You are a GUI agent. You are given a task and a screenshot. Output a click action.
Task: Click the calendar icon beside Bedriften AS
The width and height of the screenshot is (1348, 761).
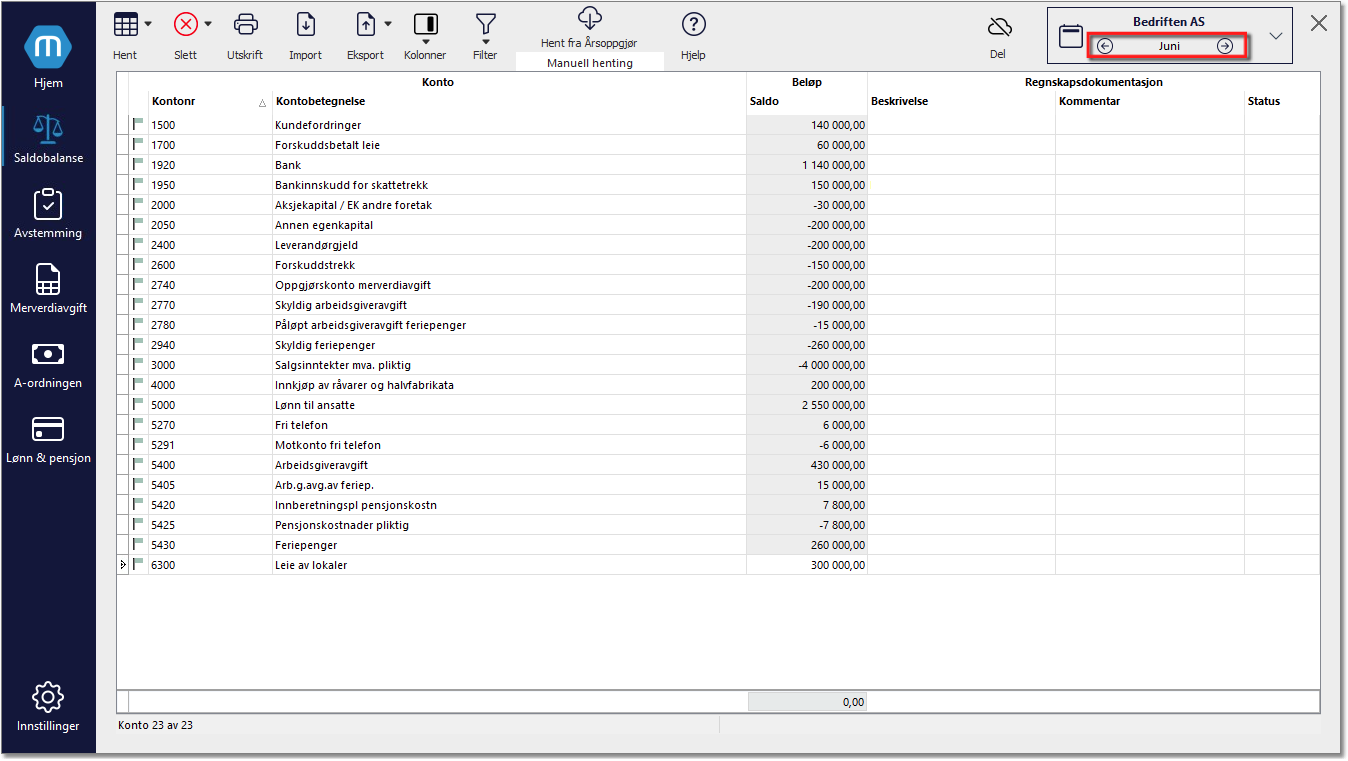(x=1071, y=37)
